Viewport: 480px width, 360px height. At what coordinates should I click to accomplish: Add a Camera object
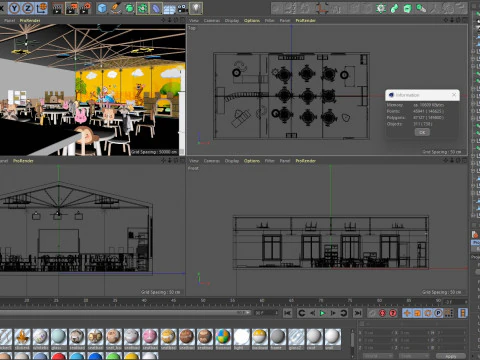182,8
